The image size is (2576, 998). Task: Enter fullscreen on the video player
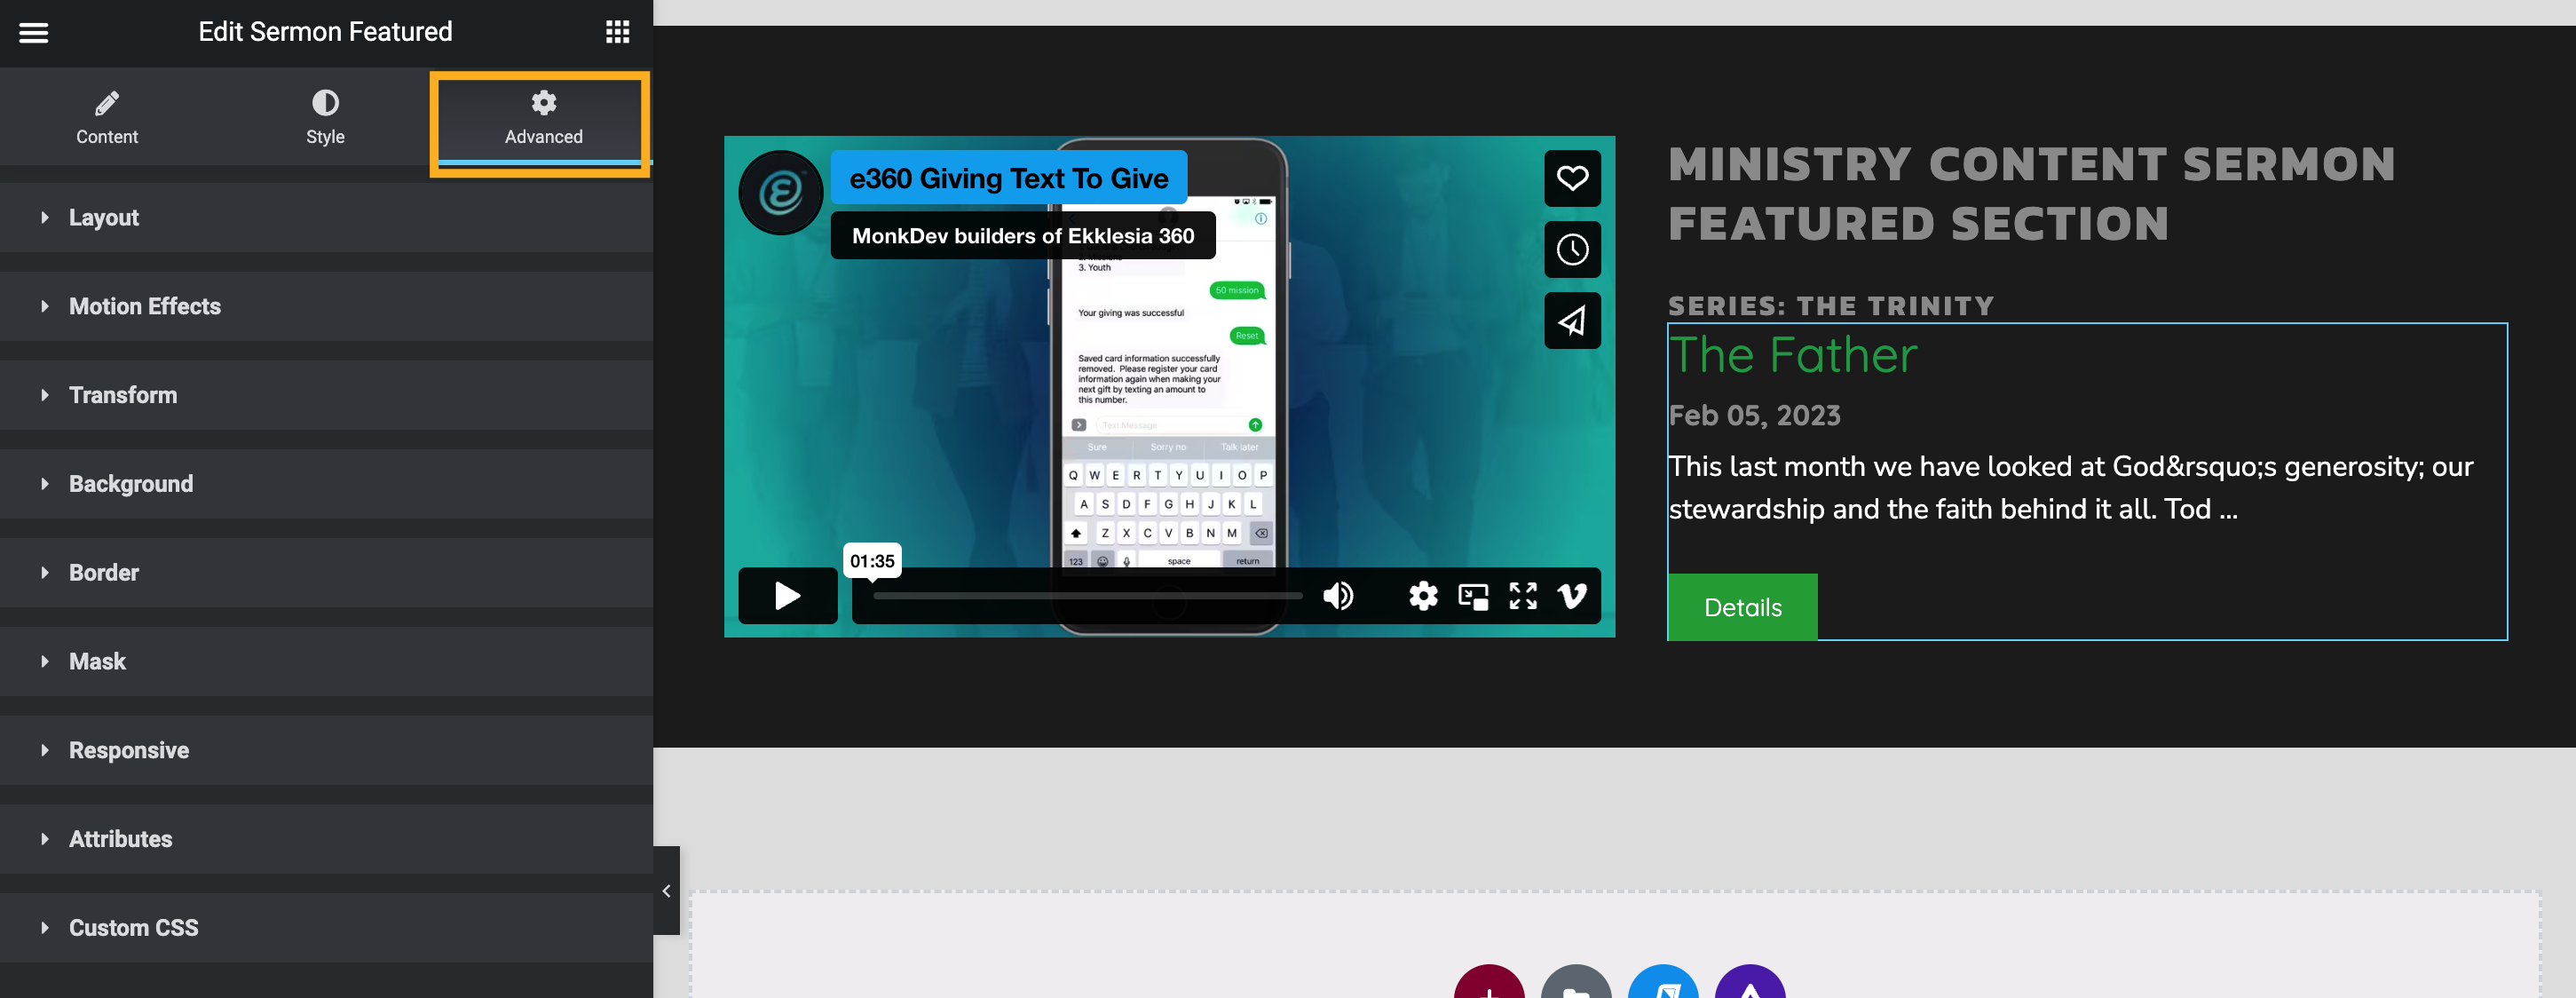point(1523,596)
